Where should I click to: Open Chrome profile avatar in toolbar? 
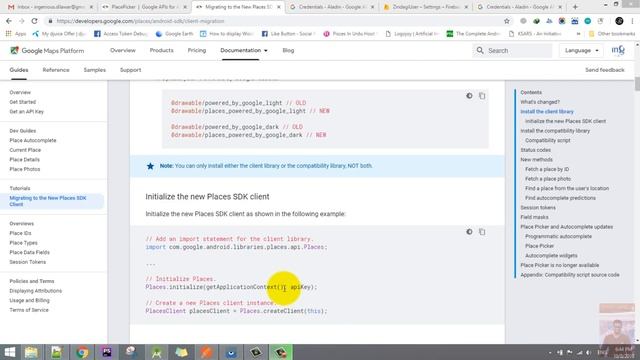(619, 21)
